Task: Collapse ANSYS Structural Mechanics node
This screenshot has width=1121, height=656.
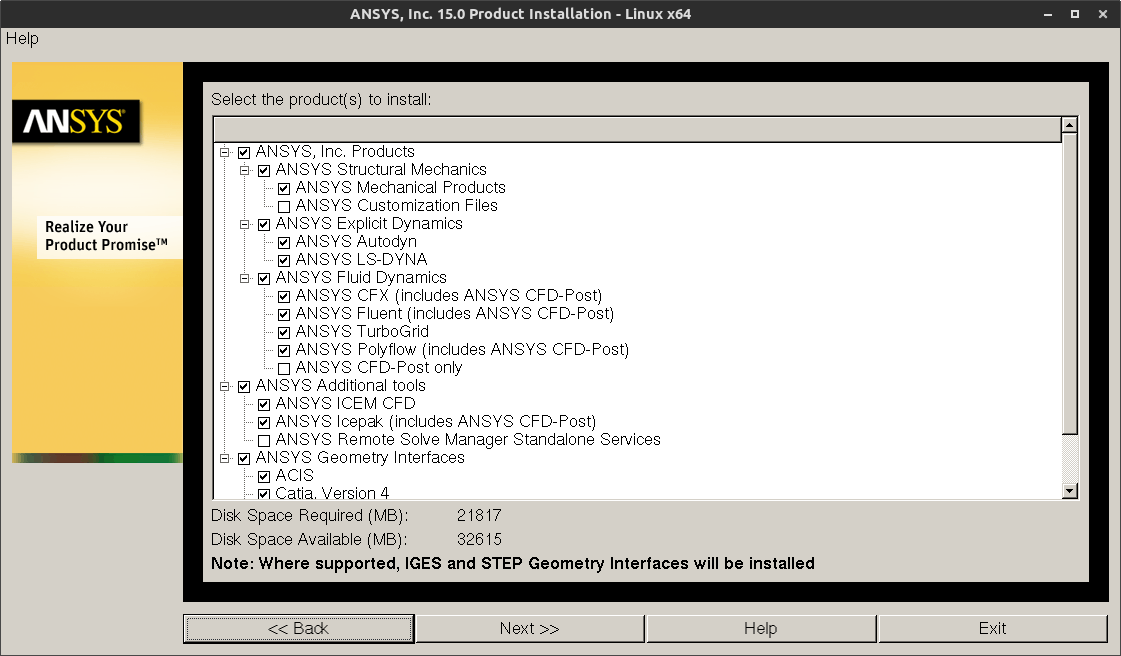Action: point(245,169)
